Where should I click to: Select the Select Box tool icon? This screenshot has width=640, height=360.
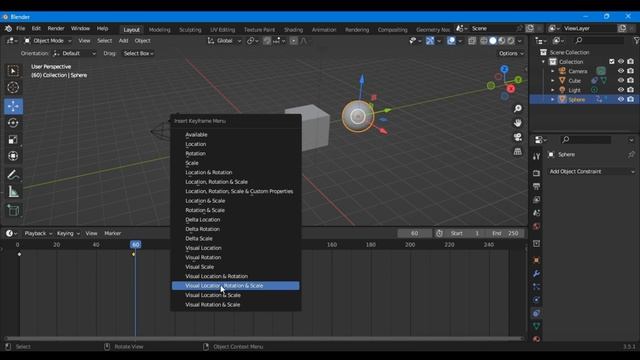(13, 71)
